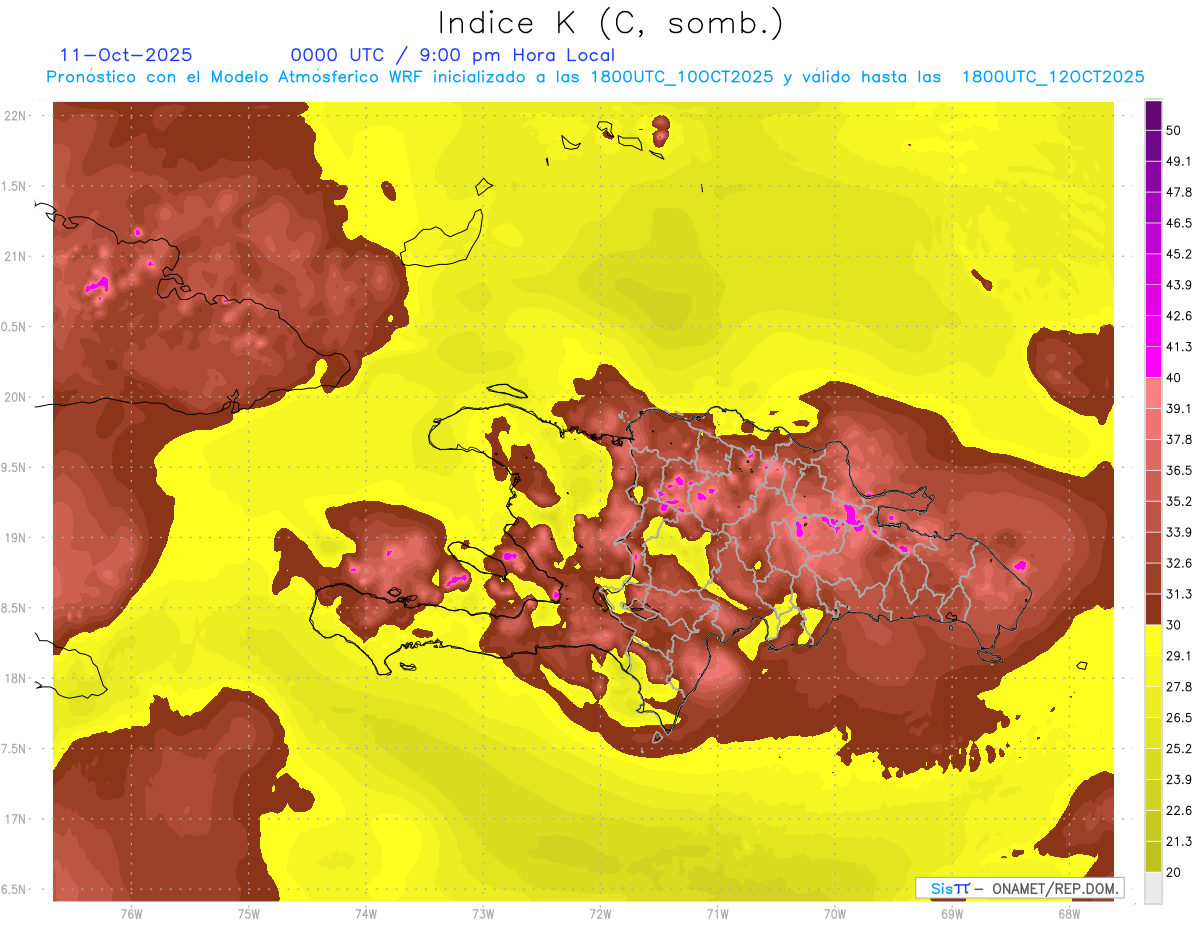1200x927 pixels.
Task: Click the '40' colorbar value
Action: (1175, 377)
